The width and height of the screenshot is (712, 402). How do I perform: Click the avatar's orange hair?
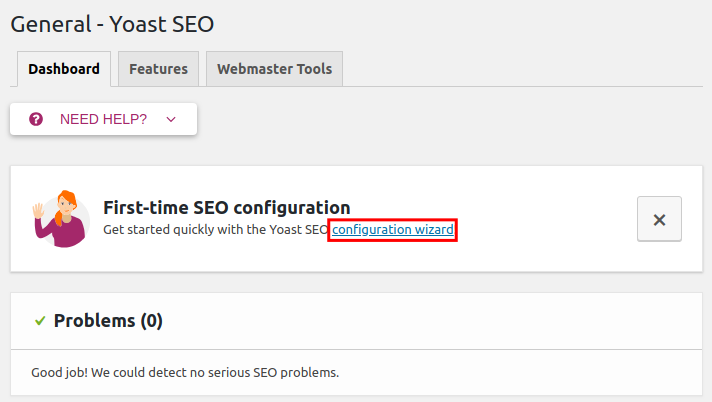pyautogui.click(x=67, y=198)
